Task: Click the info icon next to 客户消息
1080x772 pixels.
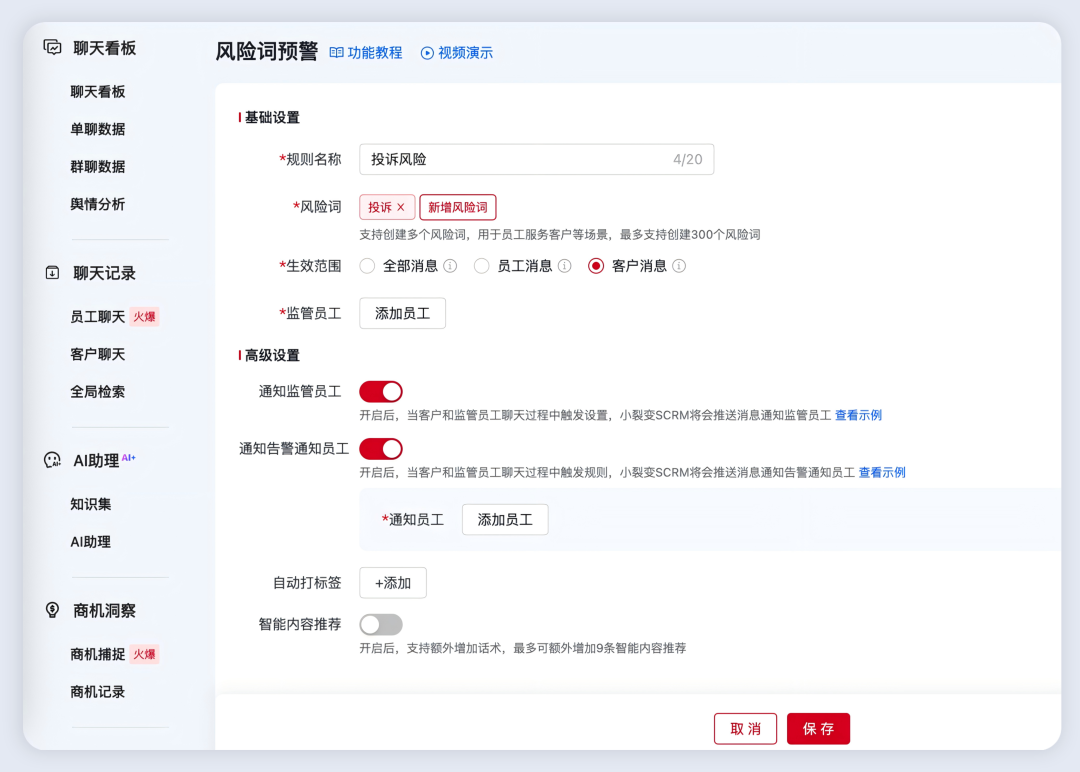Action: point(679,266)
